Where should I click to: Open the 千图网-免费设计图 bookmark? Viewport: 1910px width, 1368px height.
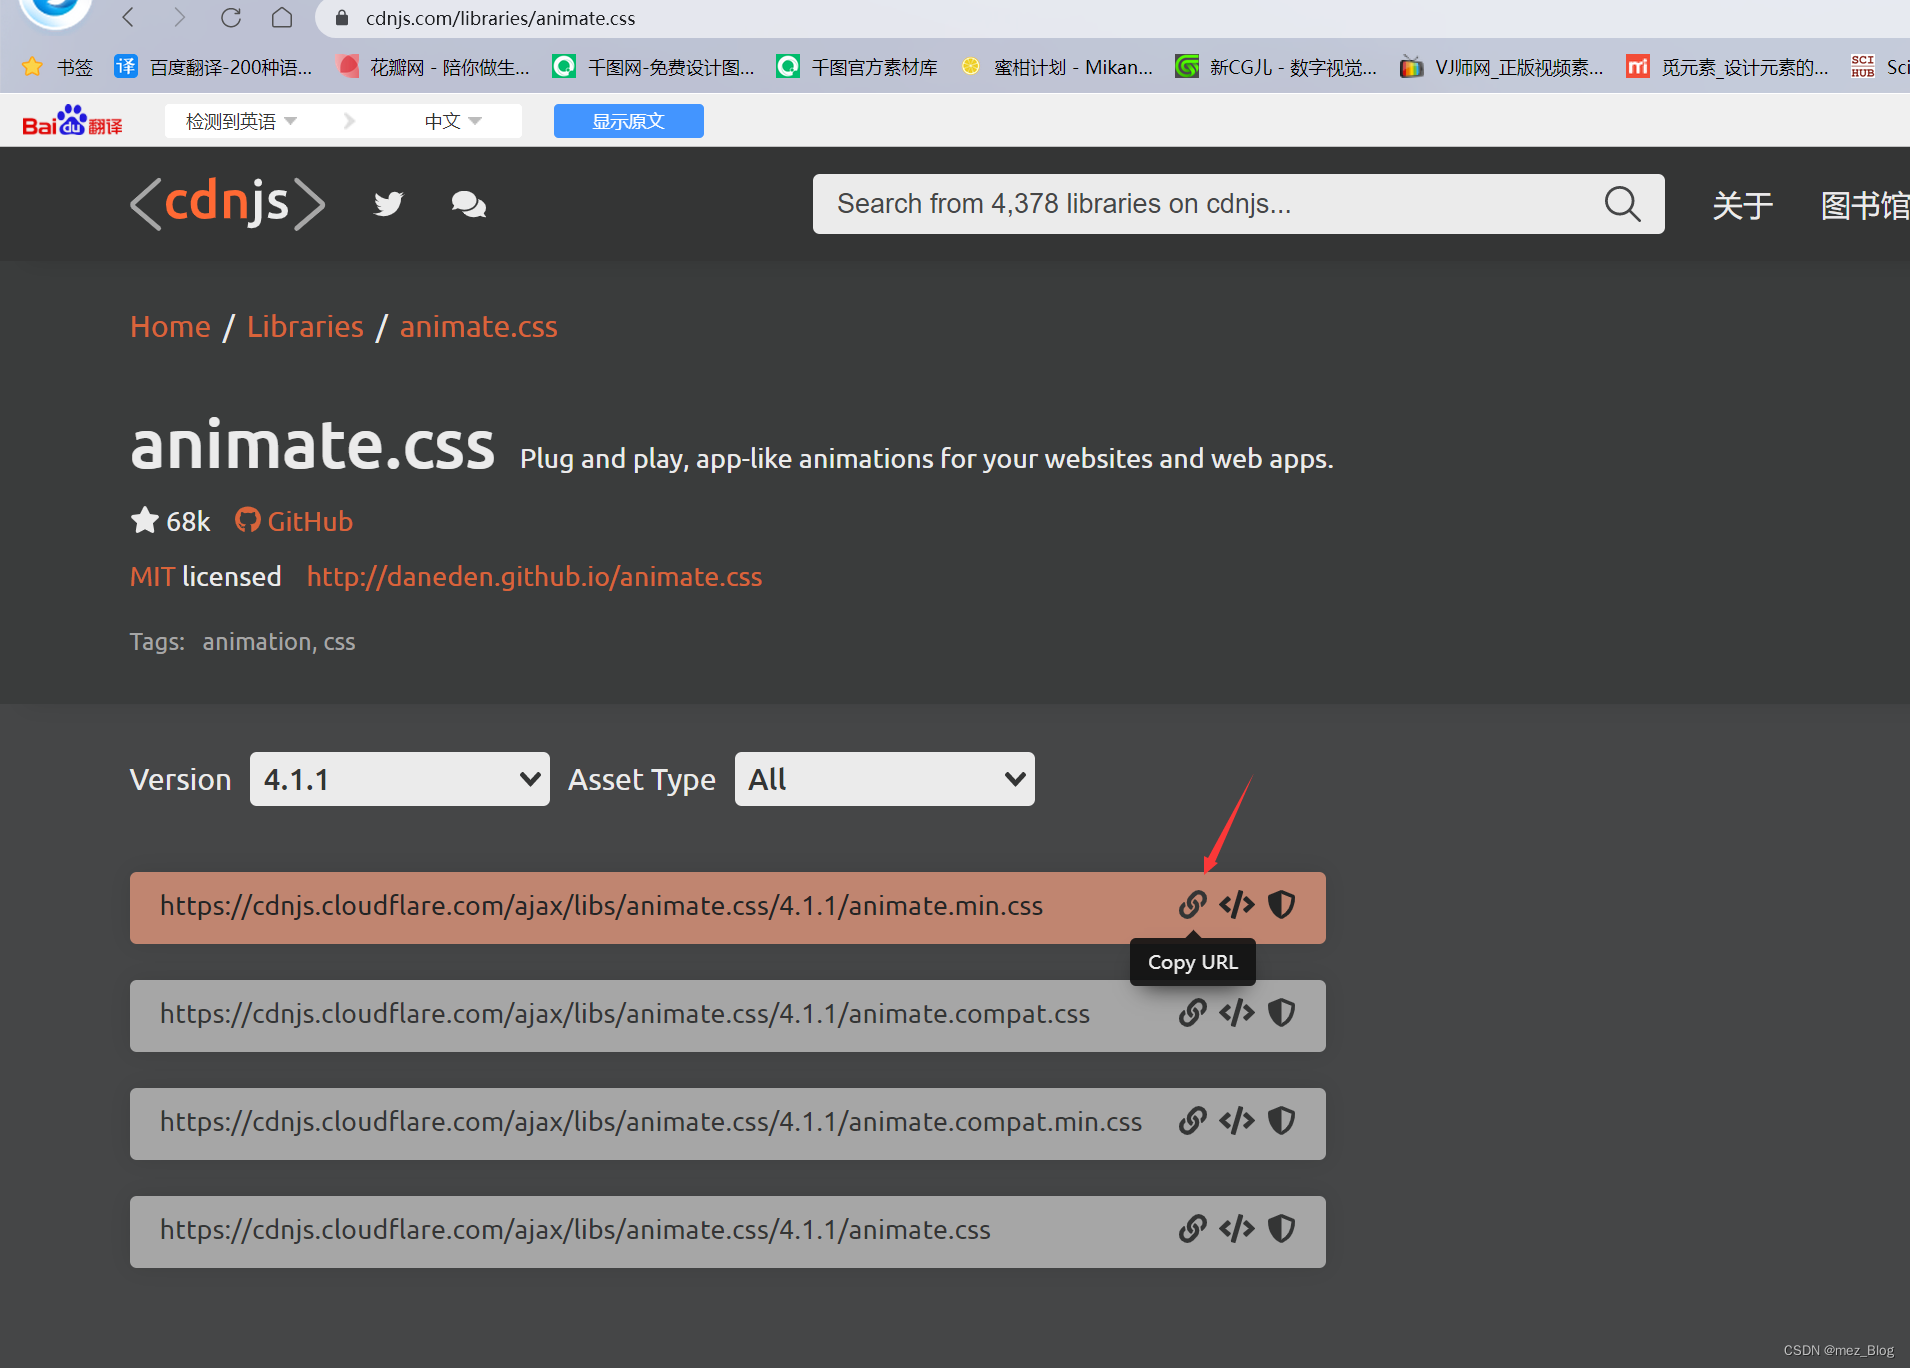(x=654, y=67)
